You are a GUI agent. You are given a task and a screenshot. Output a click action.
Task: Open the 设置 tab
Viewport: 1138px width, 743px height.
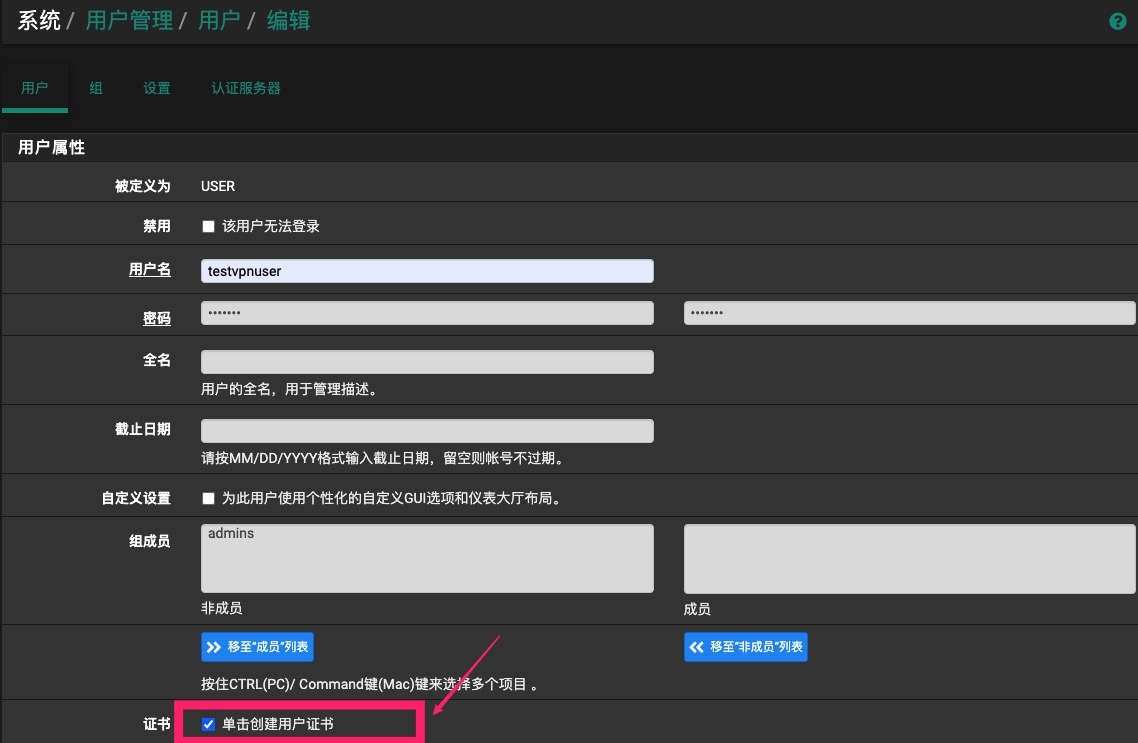pyautogui.click(x=157, y=88)
